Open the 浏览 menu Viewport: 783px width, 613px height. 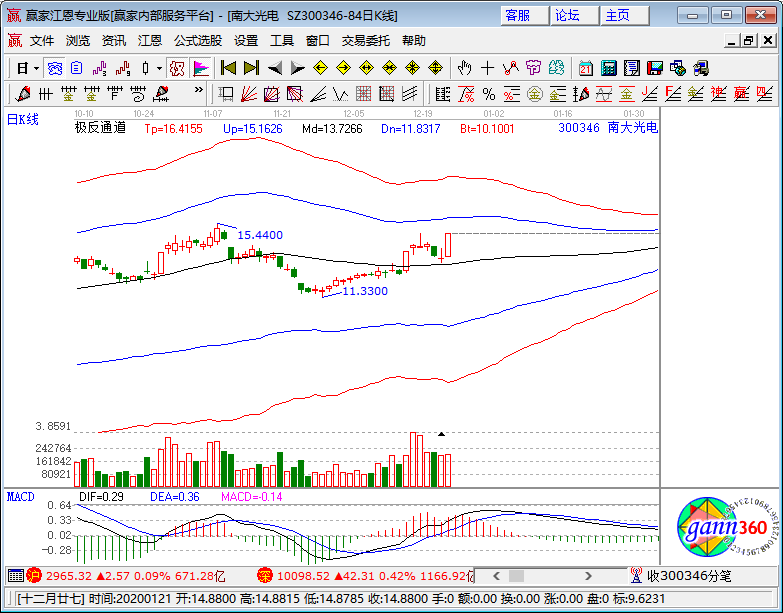[78, 41]
